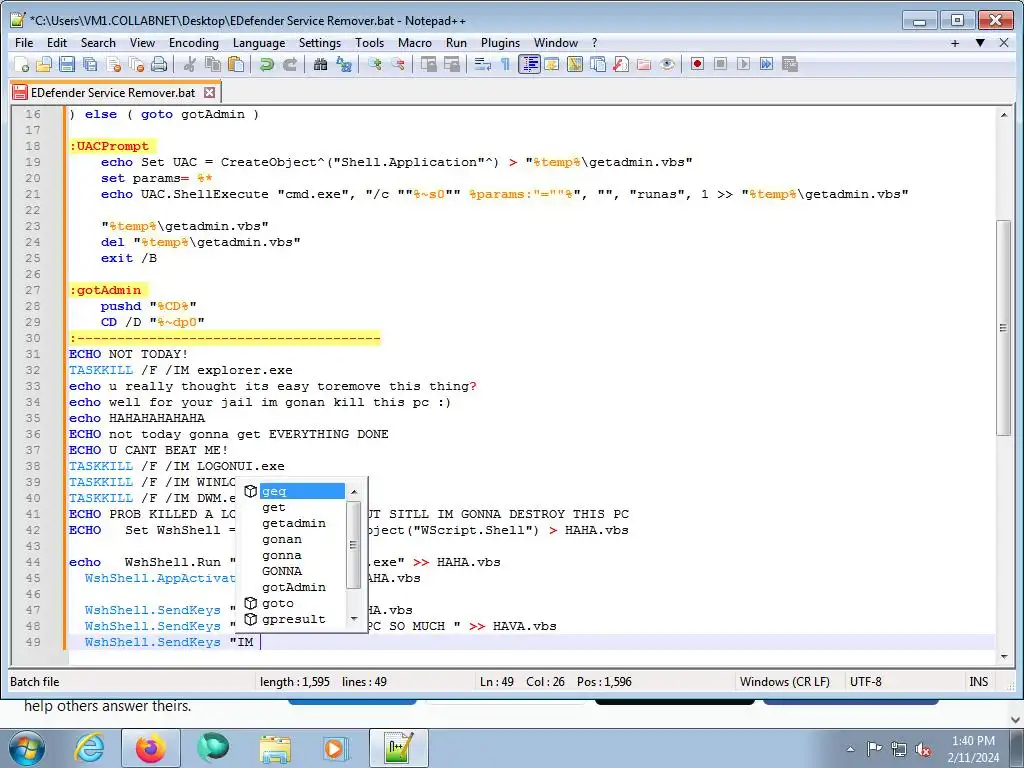
Task: Click the Stop Recording macro icon
Action: [x=720, y=64]
